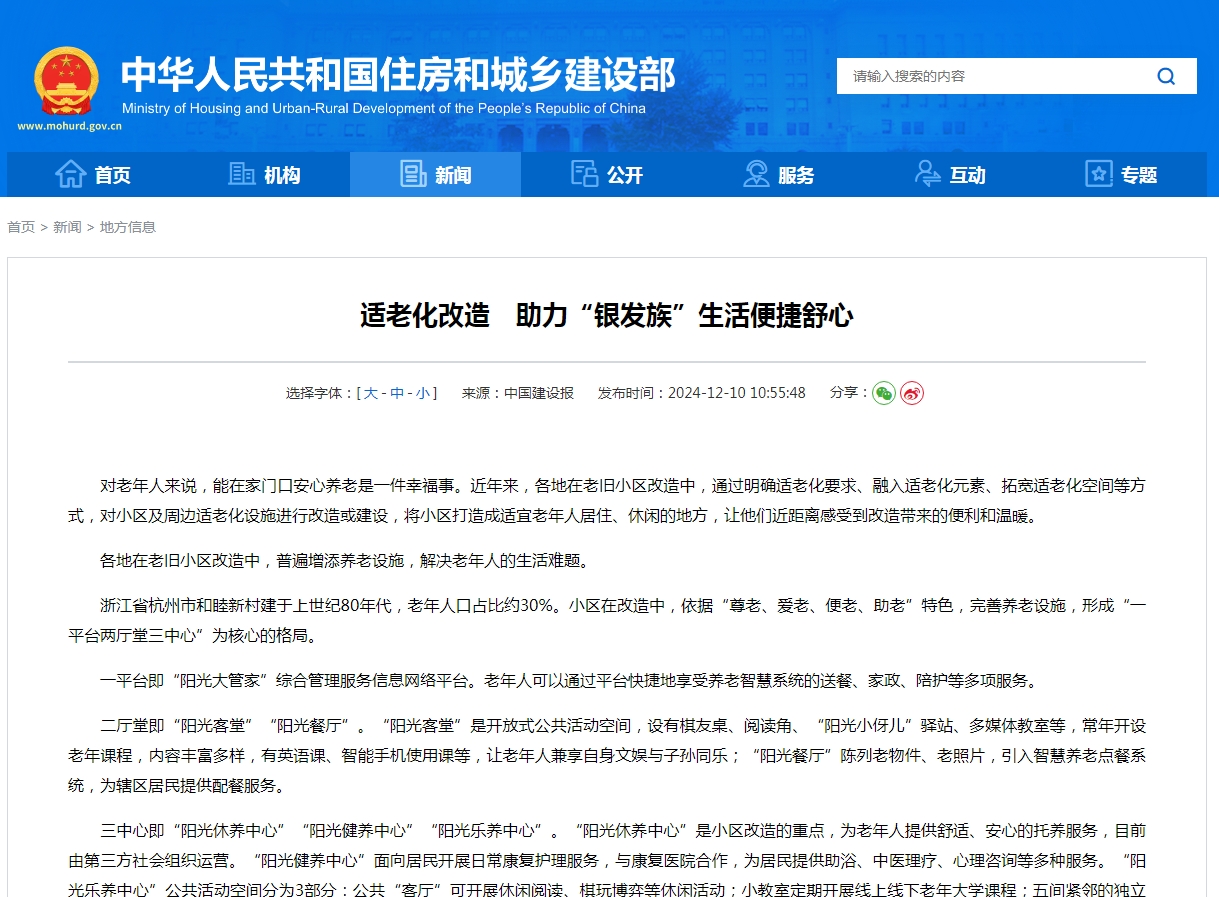This screenshot has width=1219, height=897.
Task: Click the search magnifier icon
Action: pos(1166,75)
